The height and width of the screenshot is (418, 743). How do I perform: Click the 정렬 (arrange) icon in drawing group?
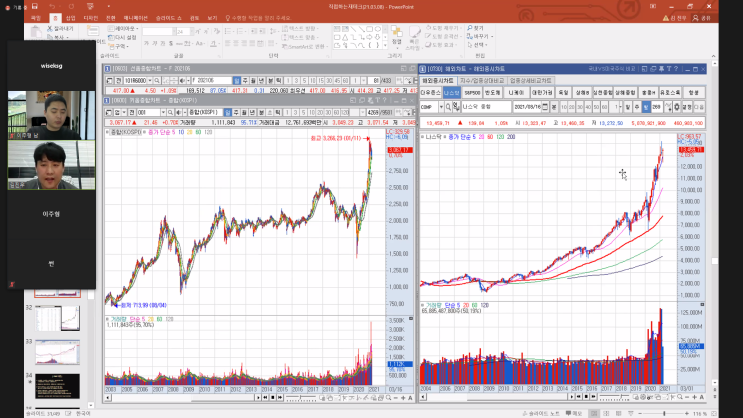click(x=397, y=33)
